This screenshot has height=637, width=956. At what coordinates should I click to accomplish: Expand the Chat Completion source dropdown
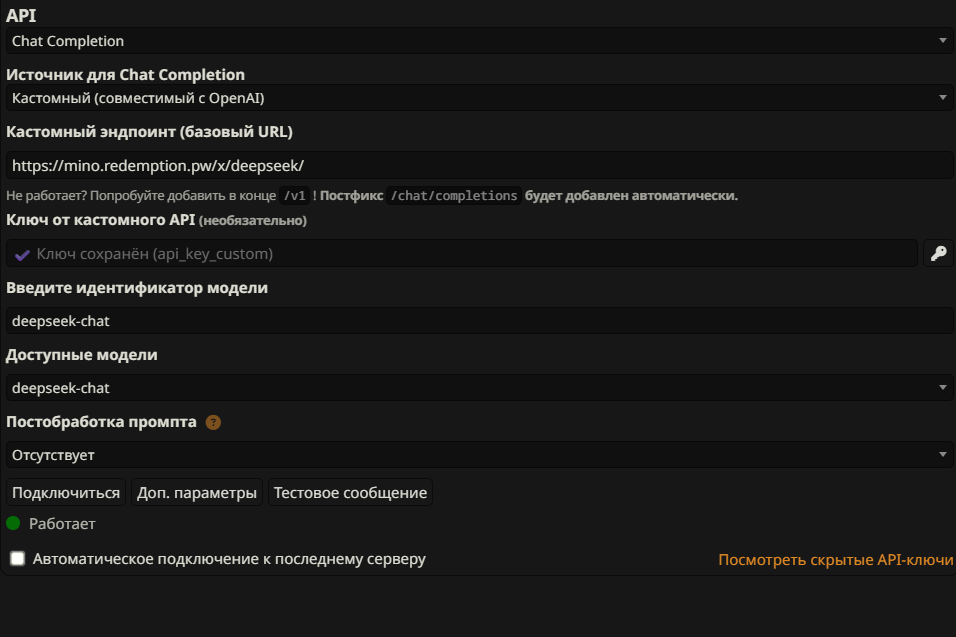(x=479, y=98)
